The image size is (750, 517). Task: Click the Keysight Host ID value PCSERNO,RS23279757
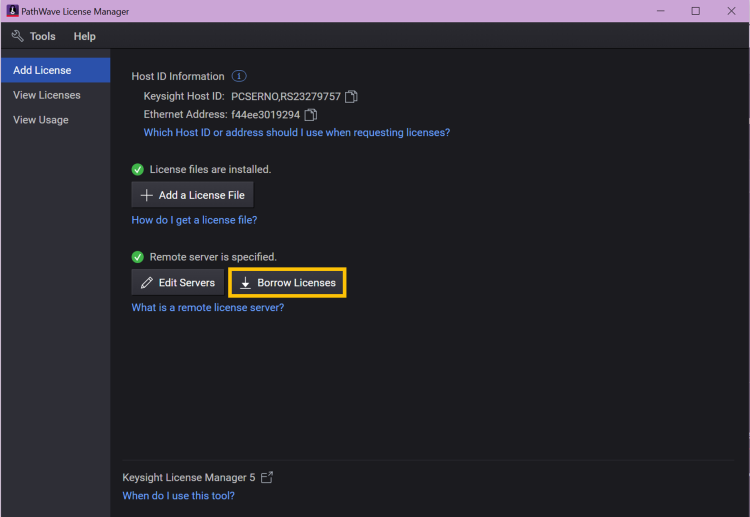(286, 97)
